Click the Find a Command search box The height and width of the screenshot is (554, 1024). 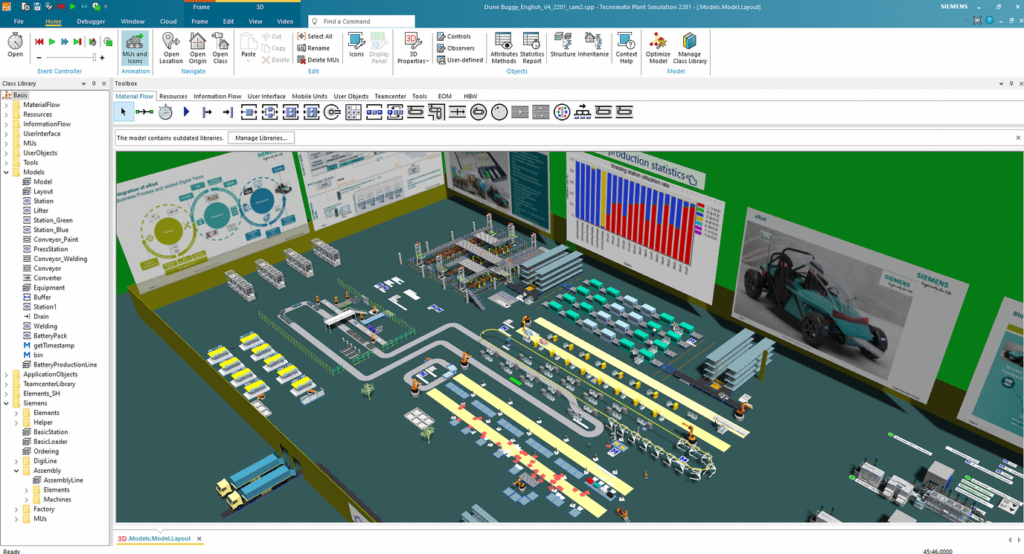pyautogui.click(x=361, y=22)
